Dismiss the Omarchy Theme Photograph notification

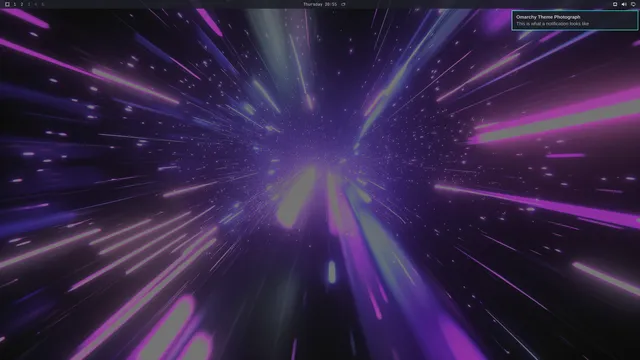pyautogui.click(x=574, y=20)
